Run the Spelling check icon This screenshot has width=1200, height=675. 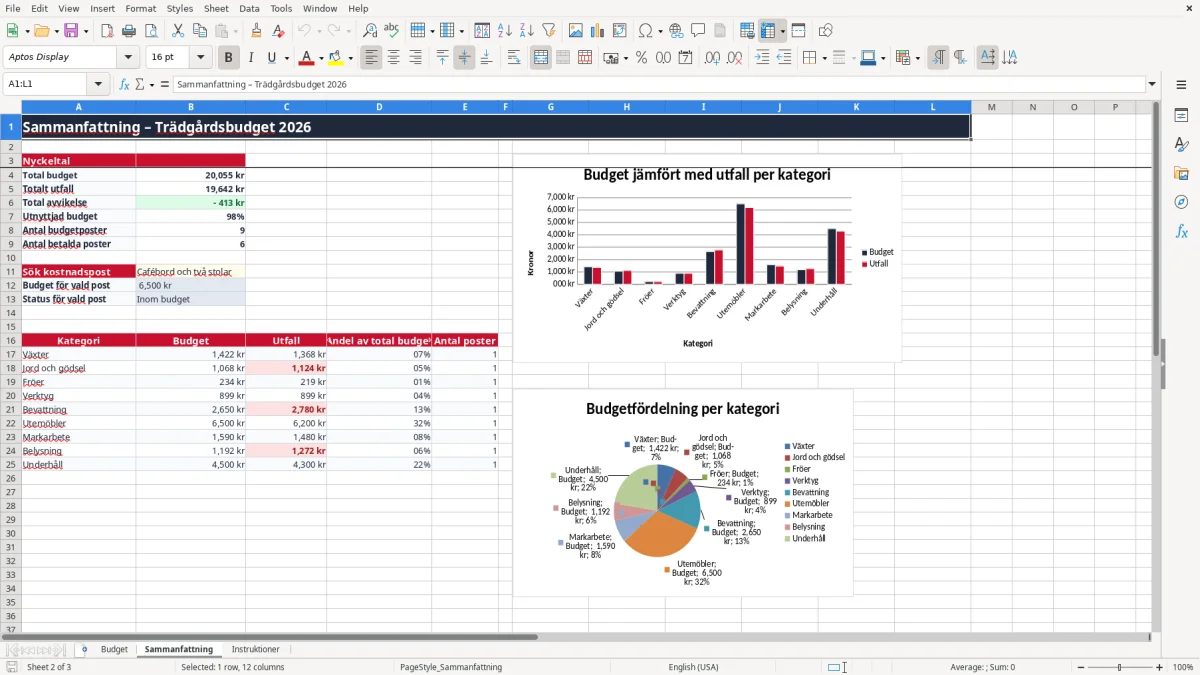pyautogui.click(x=392, y=31)
